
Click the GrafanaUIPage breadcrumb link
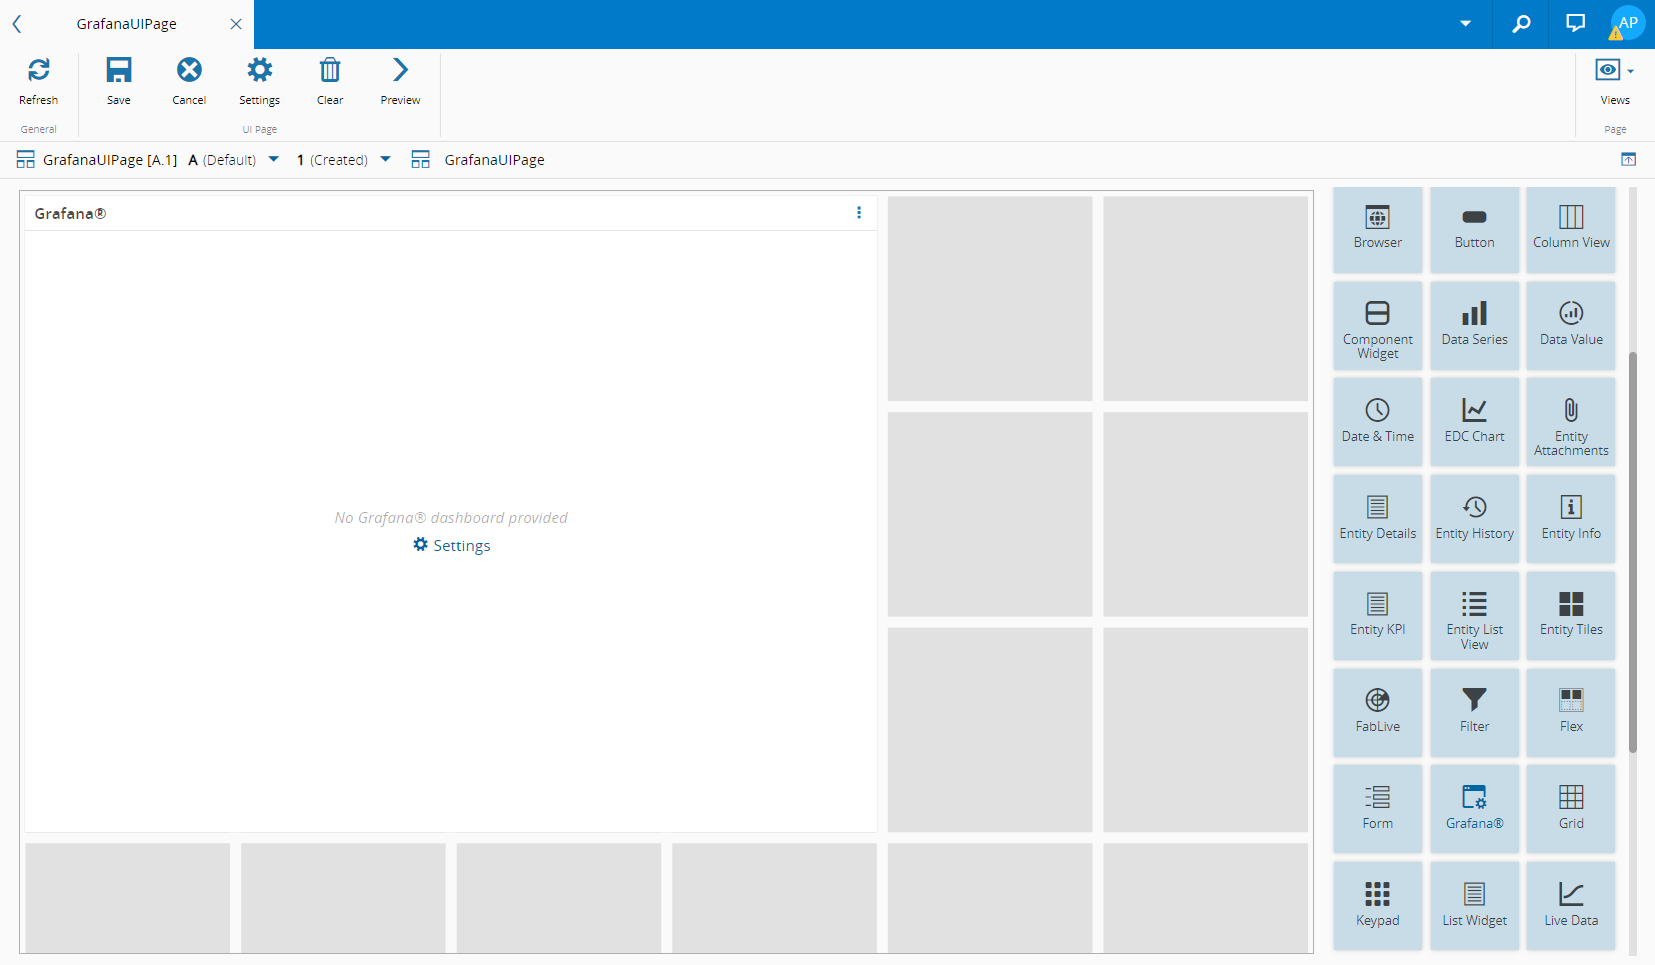(x=494, y=160)
